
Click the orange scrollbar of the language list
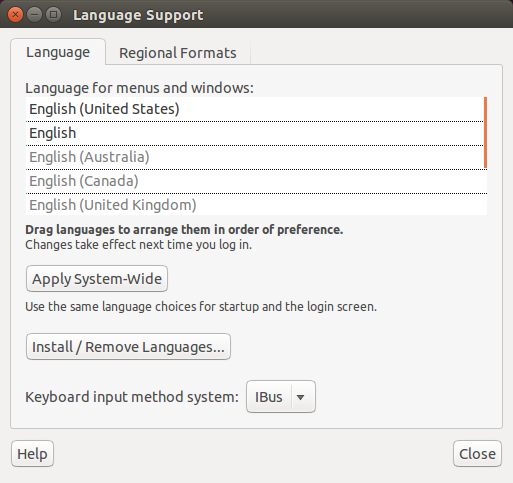485,132
